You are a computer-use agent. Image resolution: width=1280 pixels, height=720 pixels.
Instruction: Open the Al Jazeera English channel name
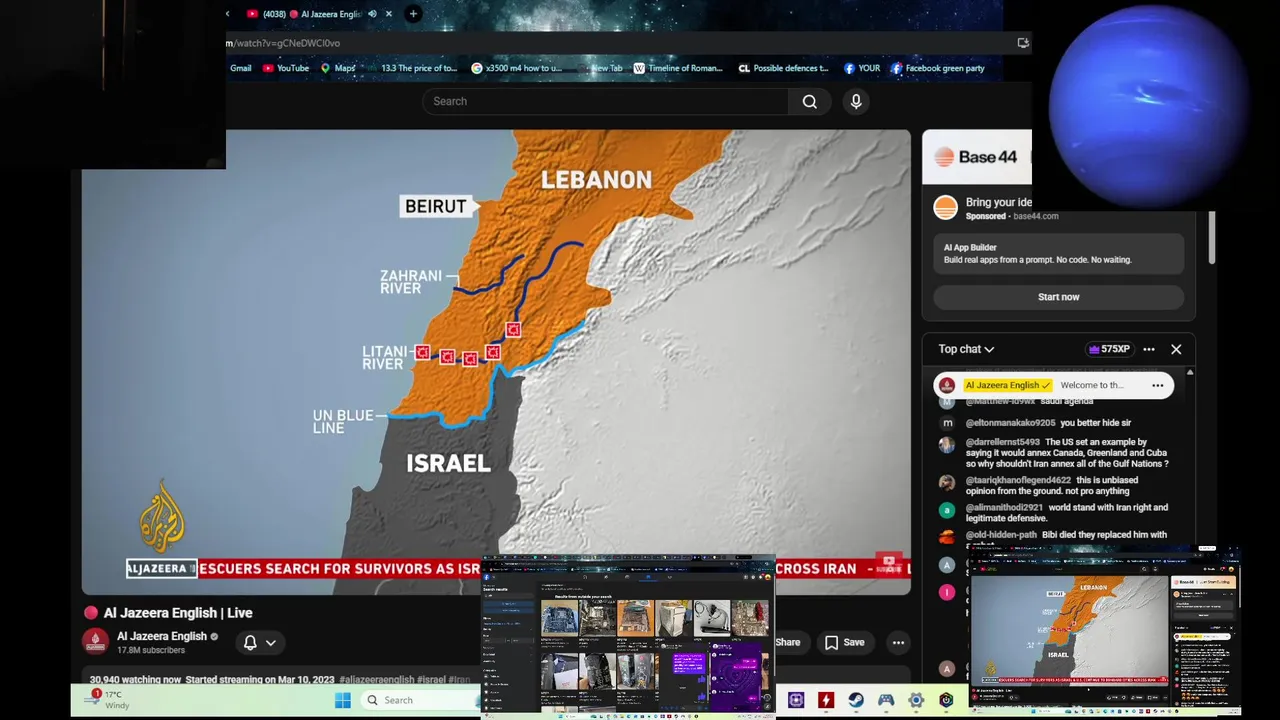point(162,636)
